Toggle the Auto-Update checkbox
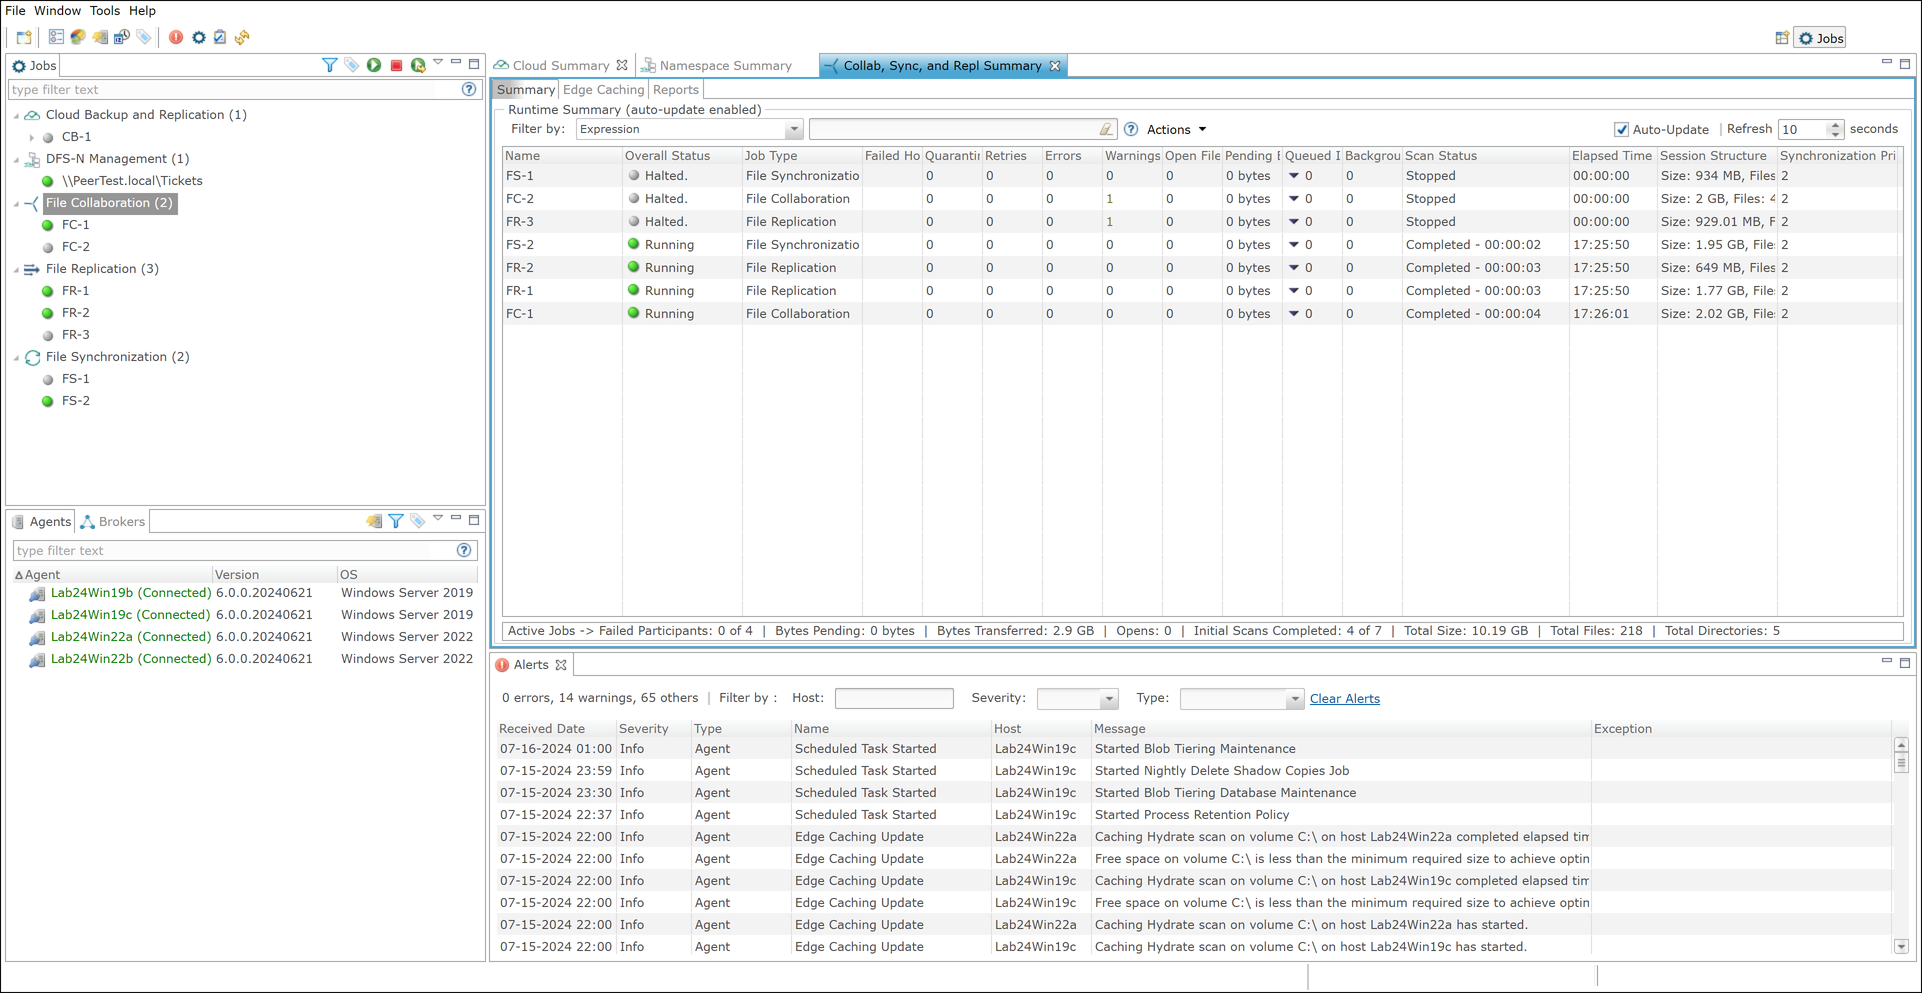This screenshot has height=993, width=1922. [1621, 129]
